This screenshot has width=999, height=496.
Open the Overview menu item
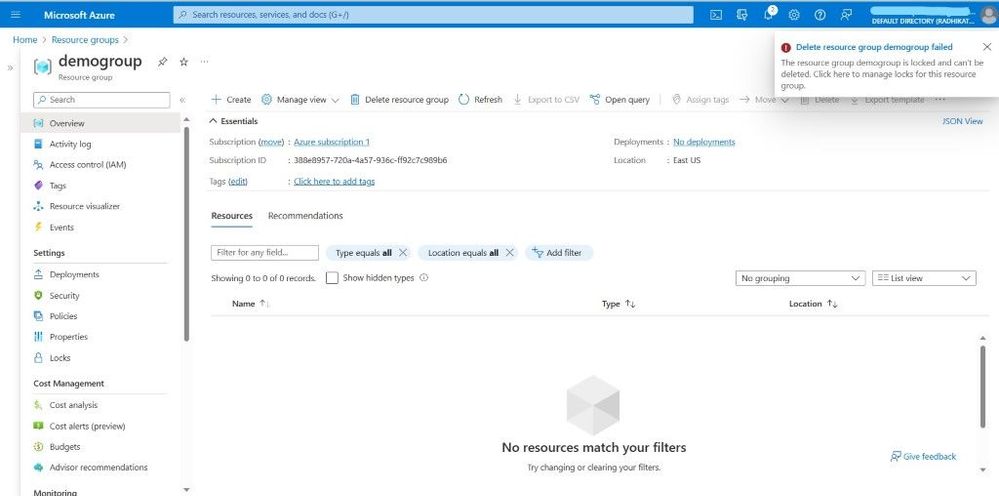(101, 123)
